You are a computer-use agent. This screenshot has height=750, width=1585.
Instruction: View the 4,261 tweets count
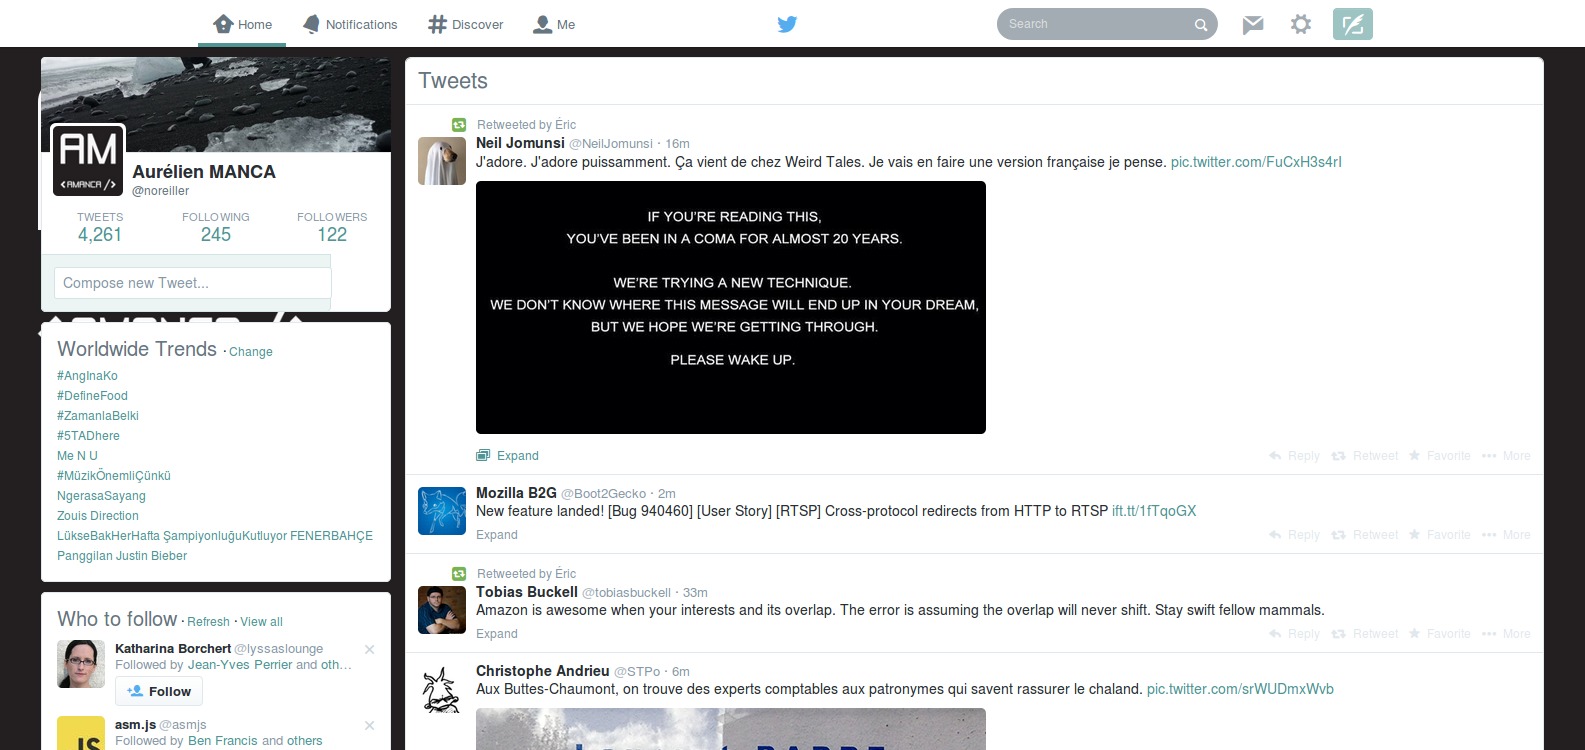tap(100, 228)
